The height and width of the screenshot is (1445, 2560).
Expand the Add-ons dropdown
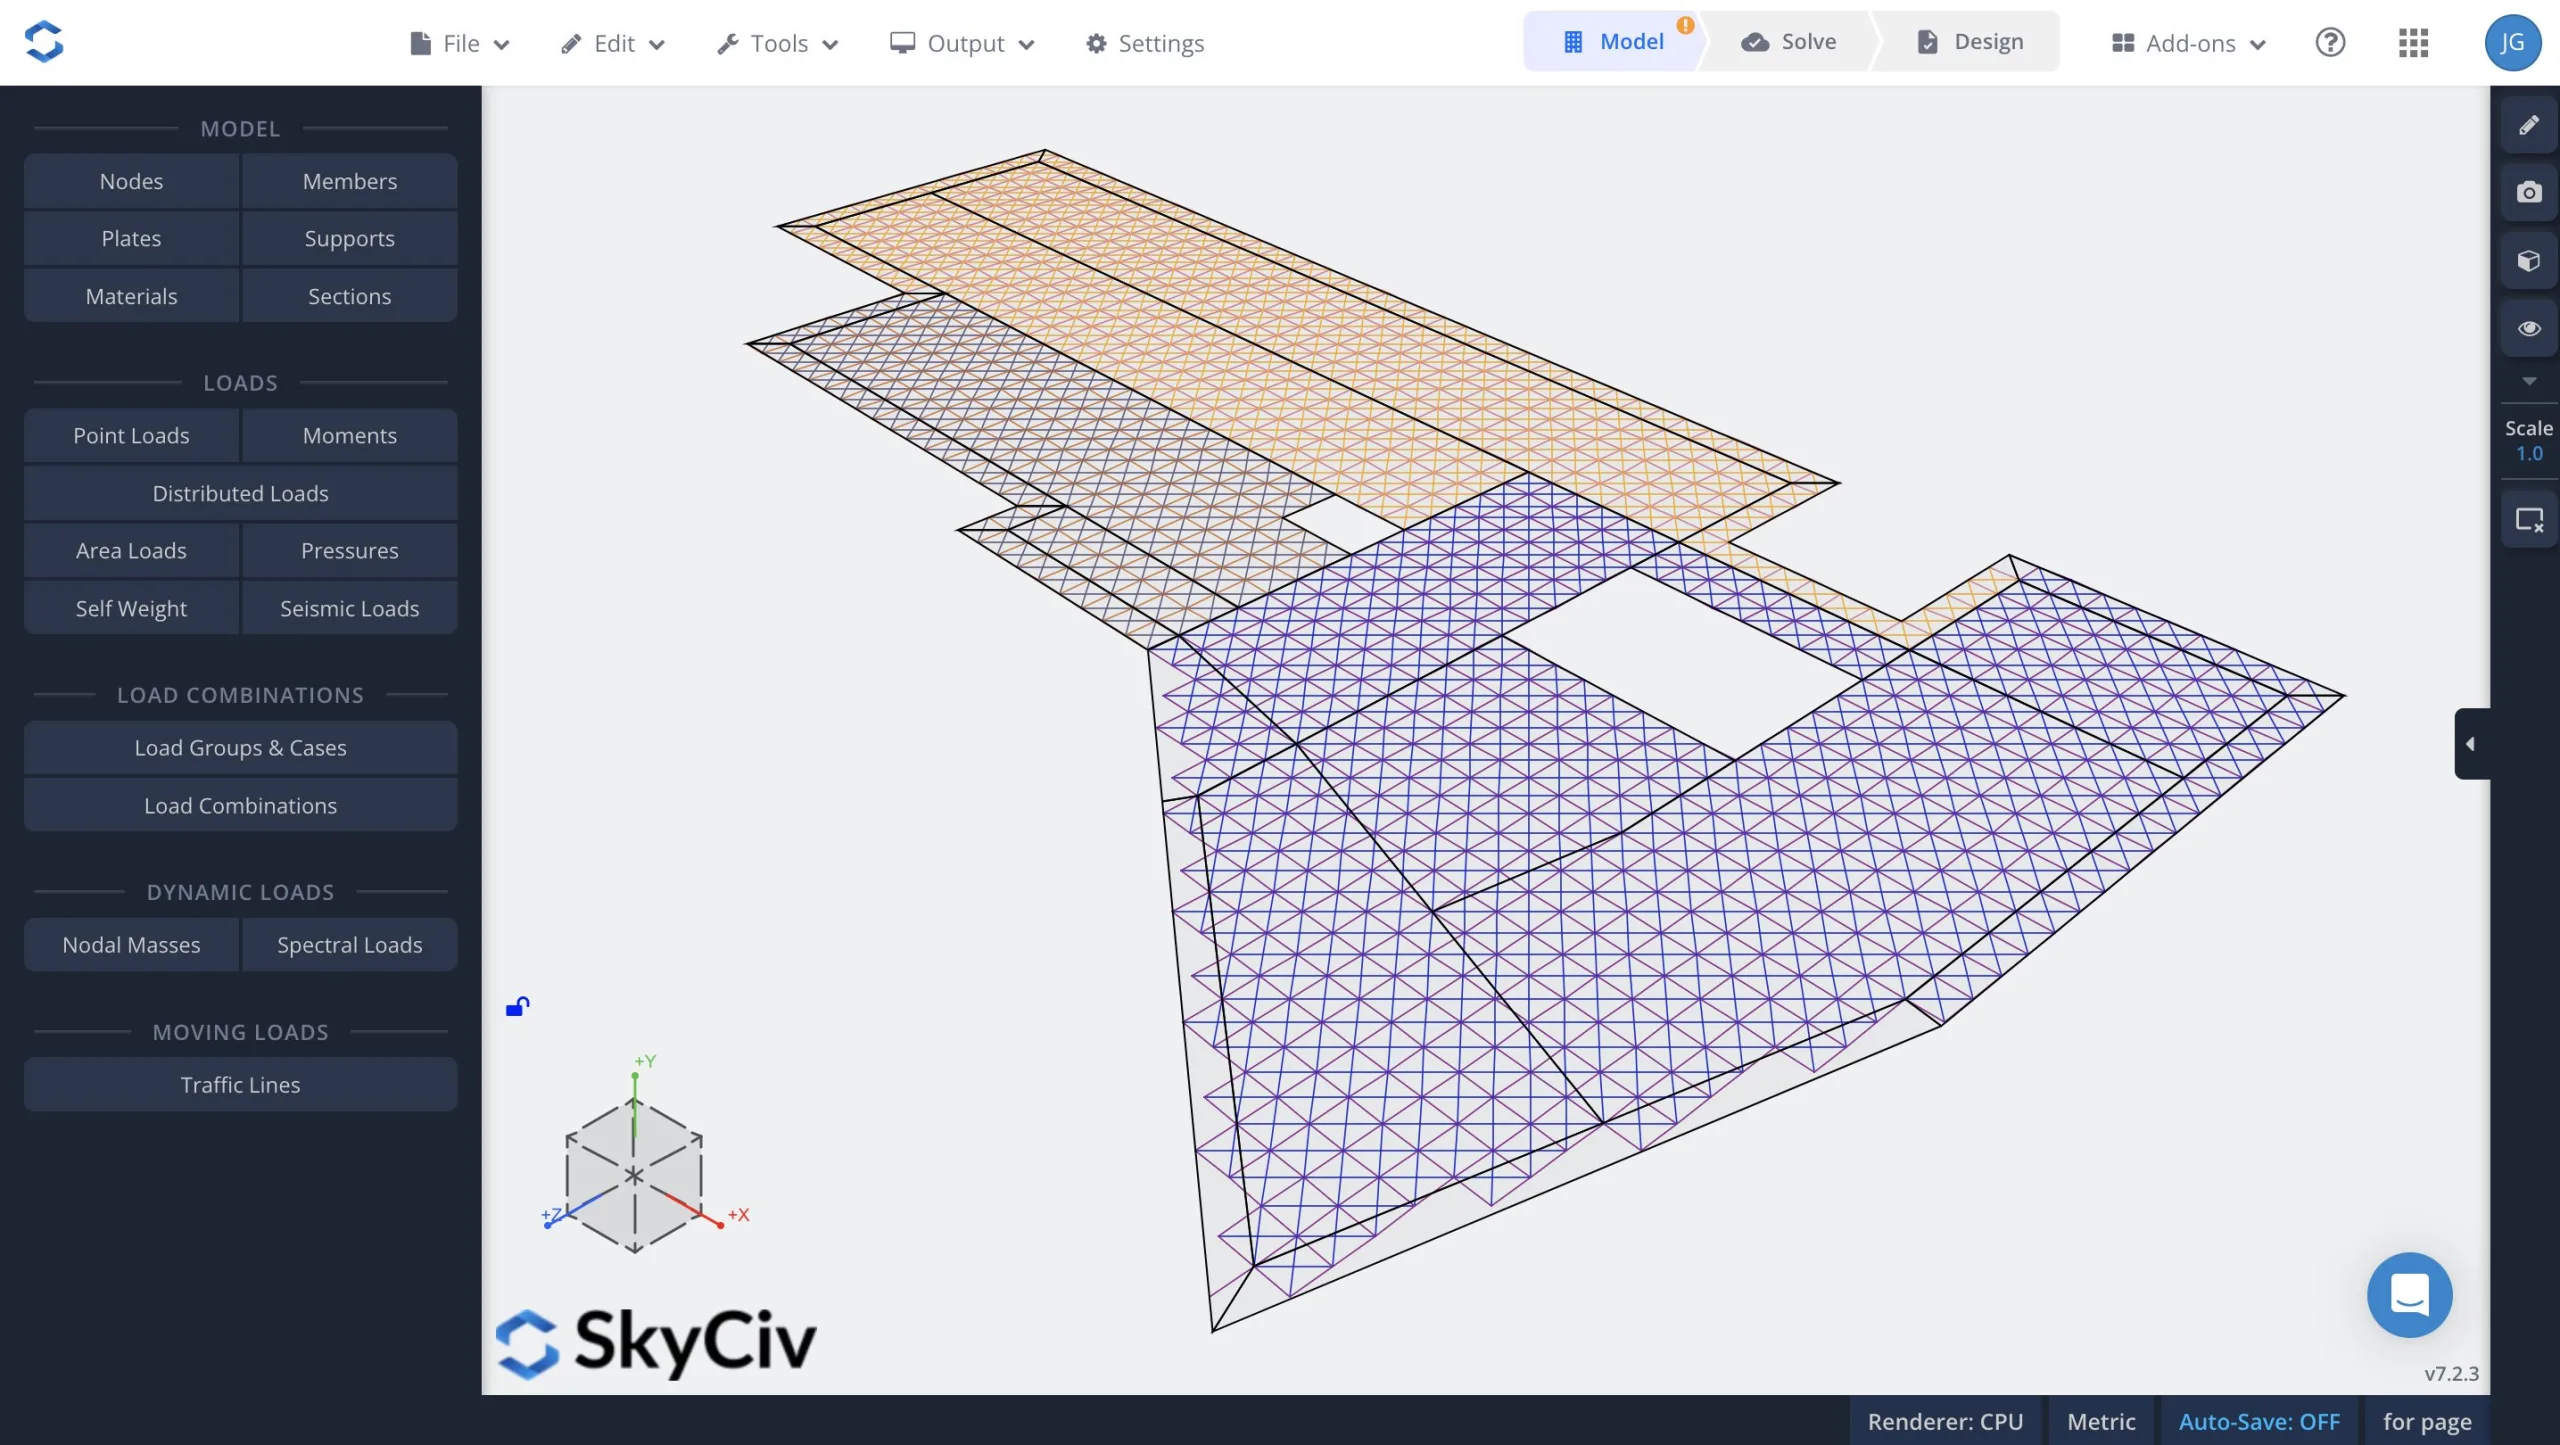pyautogui.click(x=2188, y=43)
